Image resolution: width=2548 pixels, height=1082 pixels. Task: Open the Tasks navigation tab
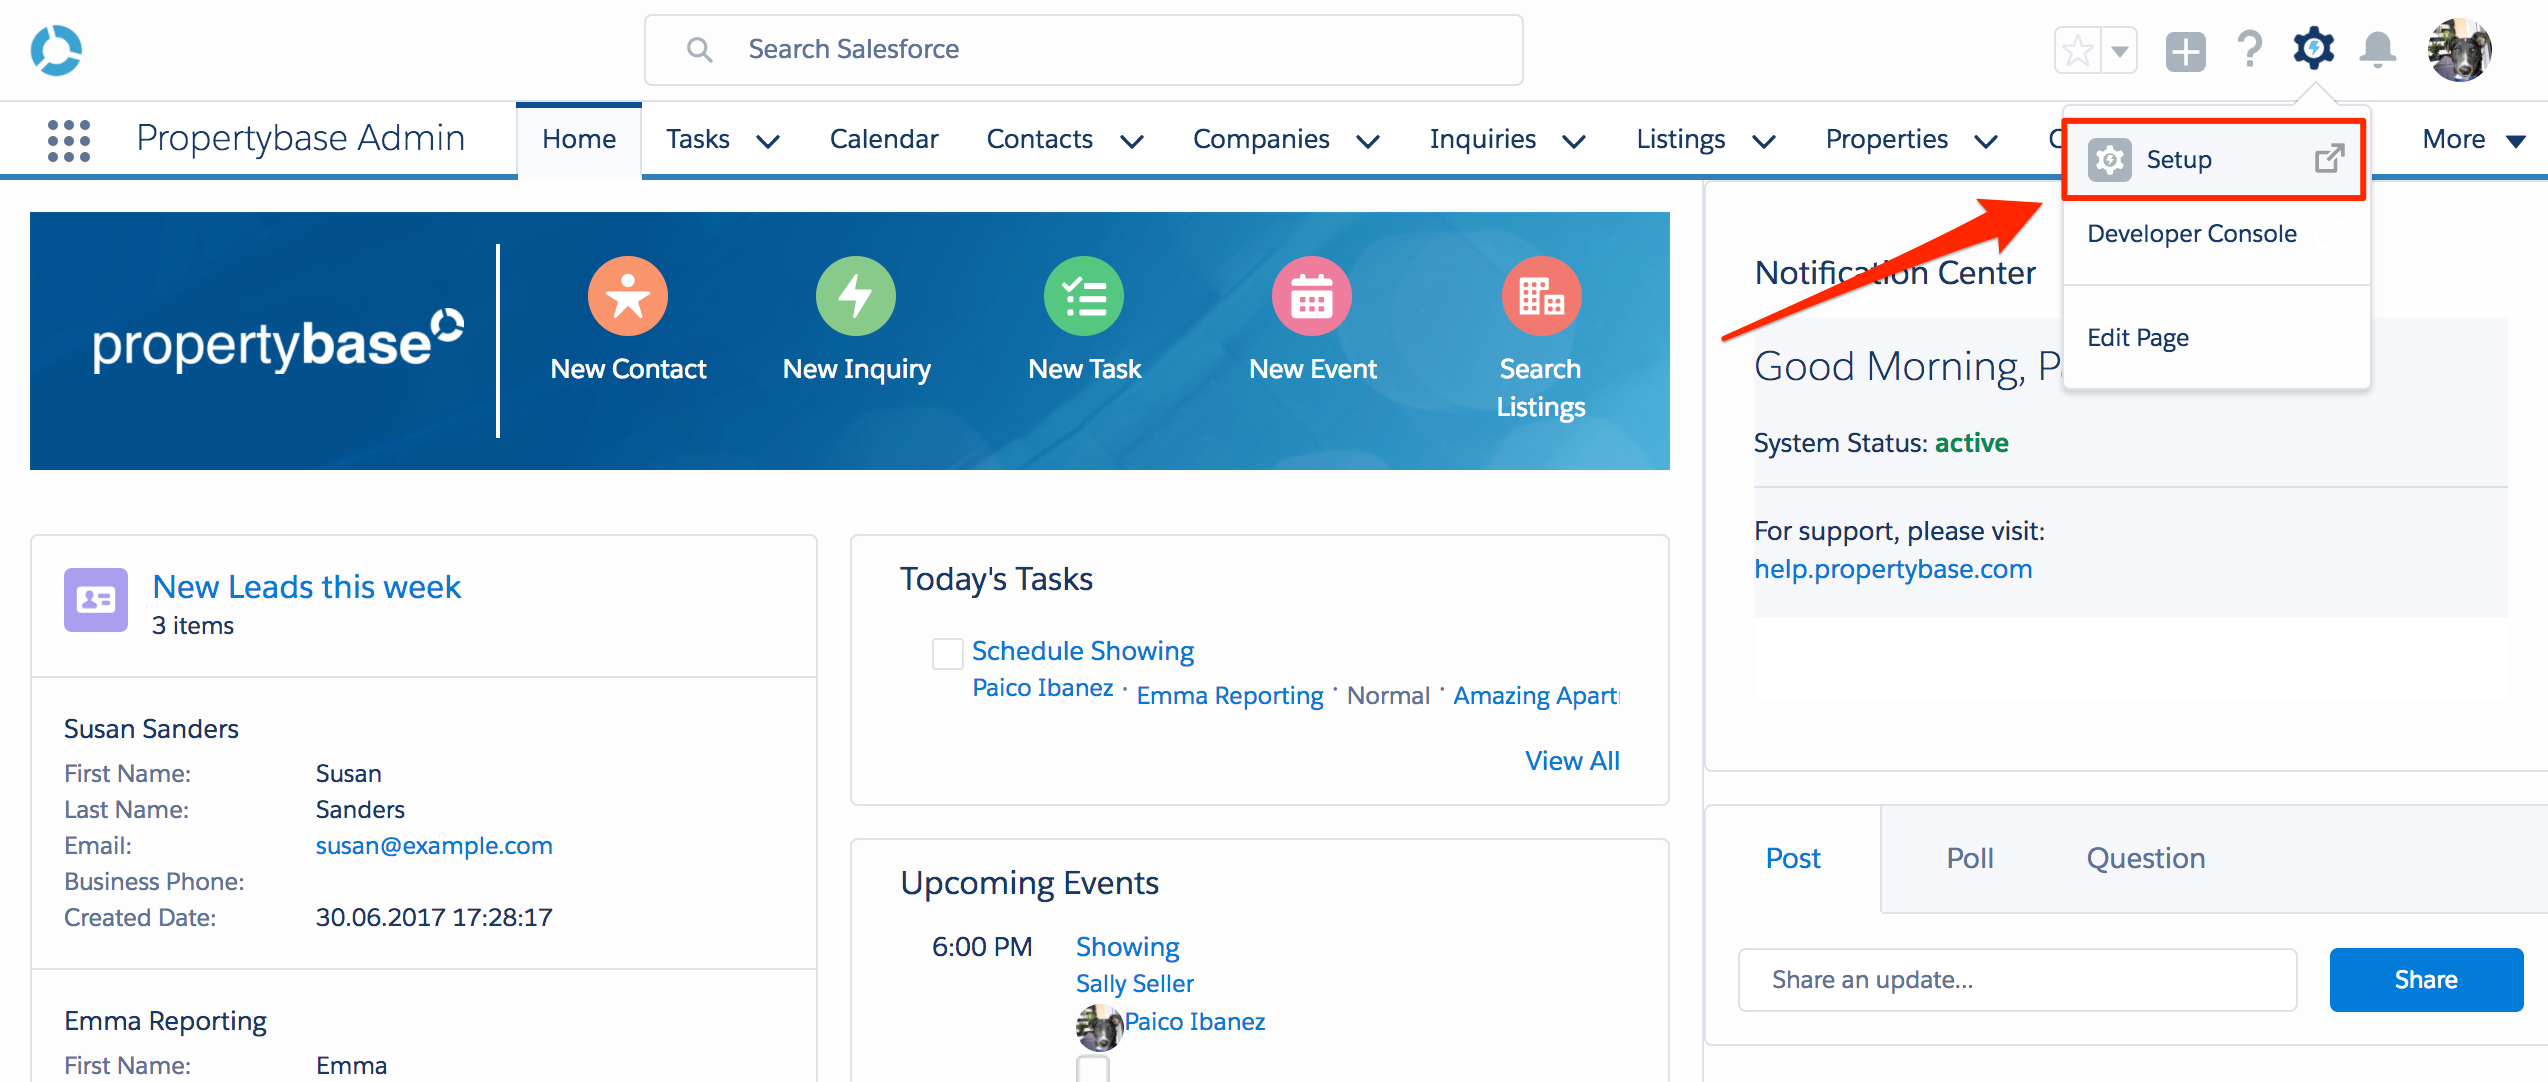point(698,139)
